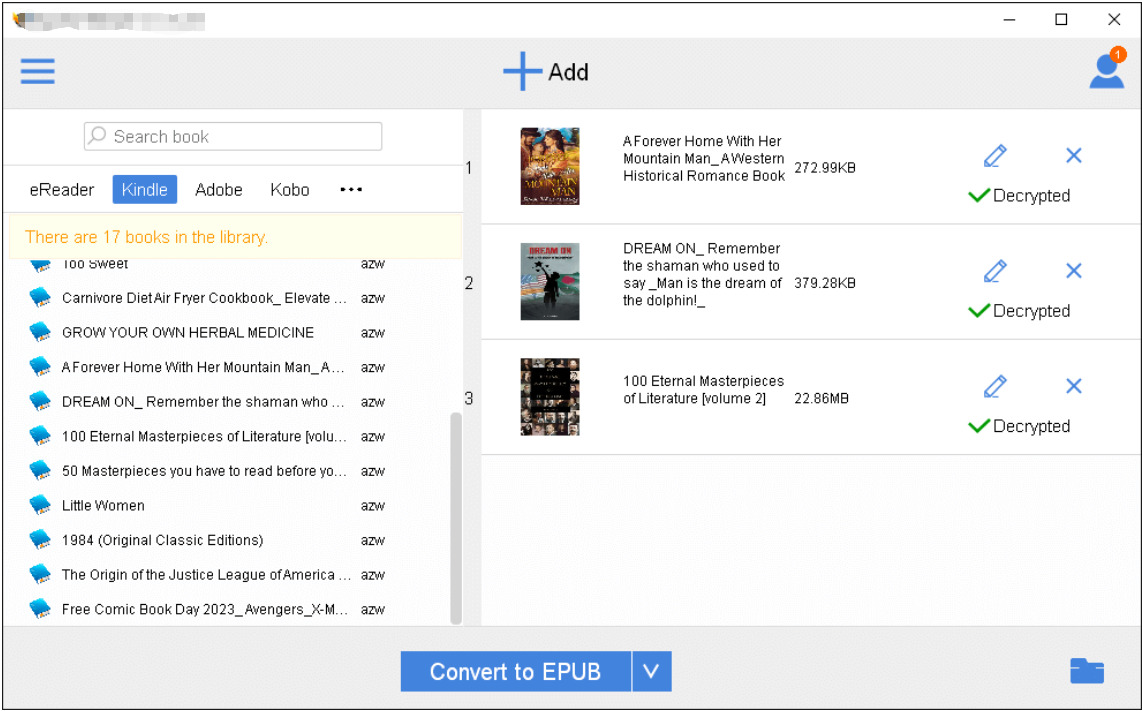This screenshot has width=1142, height=711.
Task: Show more device tabs via ellipsis
Action: click(x=351, y=189)
